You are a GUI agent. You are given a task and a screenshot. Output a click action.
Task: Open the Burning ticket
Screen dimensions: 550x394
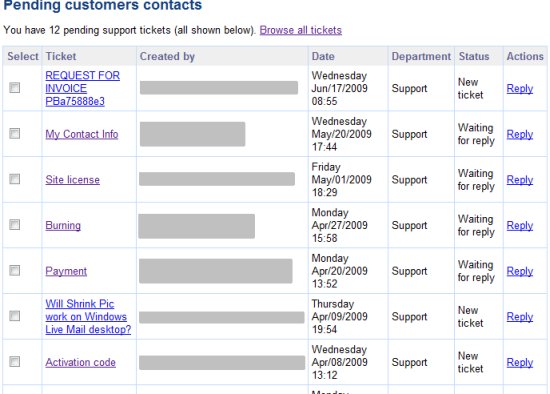(x=63, y=225)
